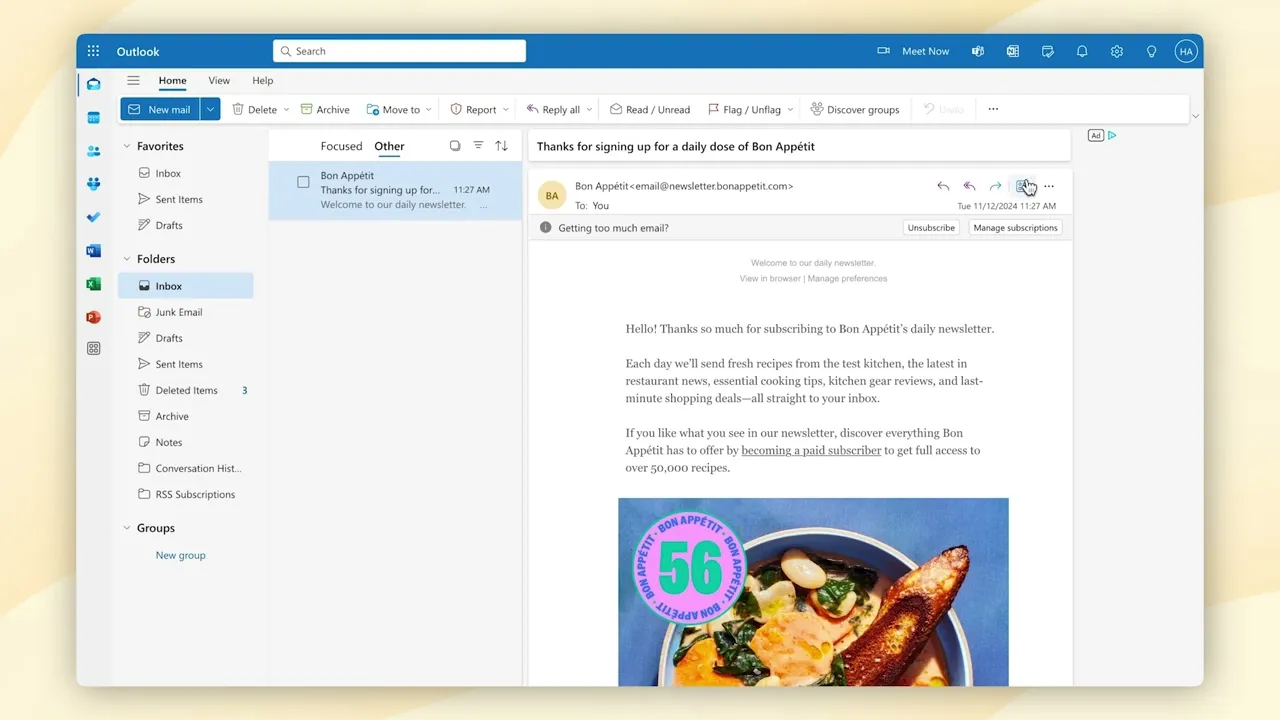
Task: Toggle the navigation pane hamburger button
Action: 133,81
